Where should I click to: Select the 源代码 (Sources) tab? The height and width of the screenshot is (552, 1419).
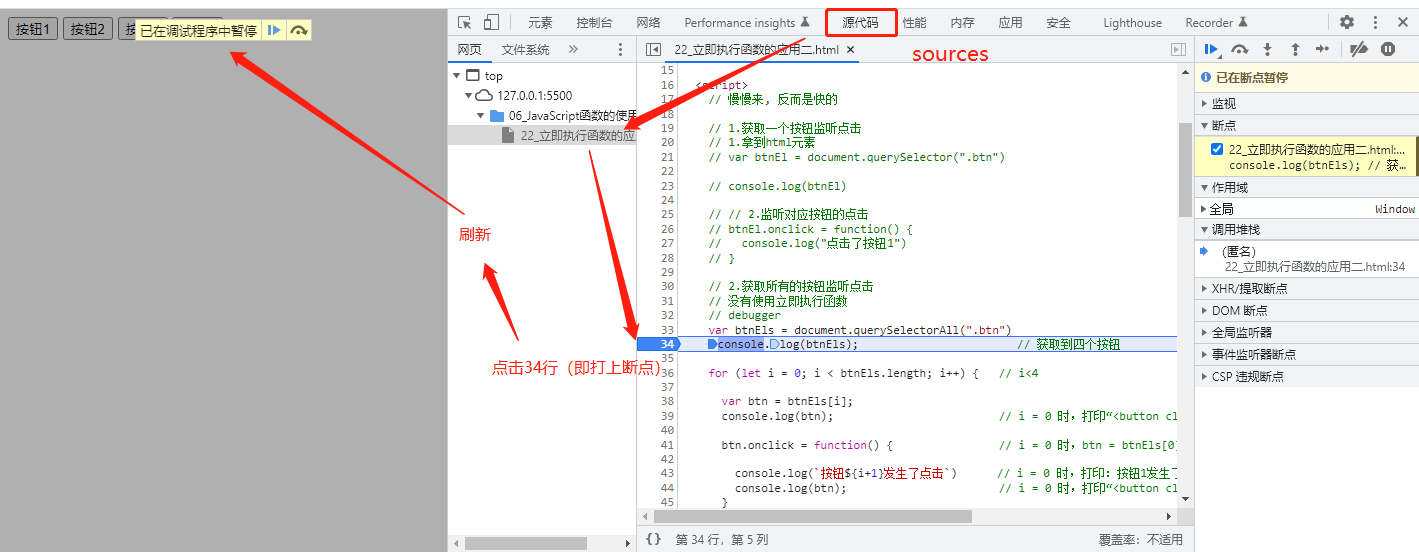860,22
